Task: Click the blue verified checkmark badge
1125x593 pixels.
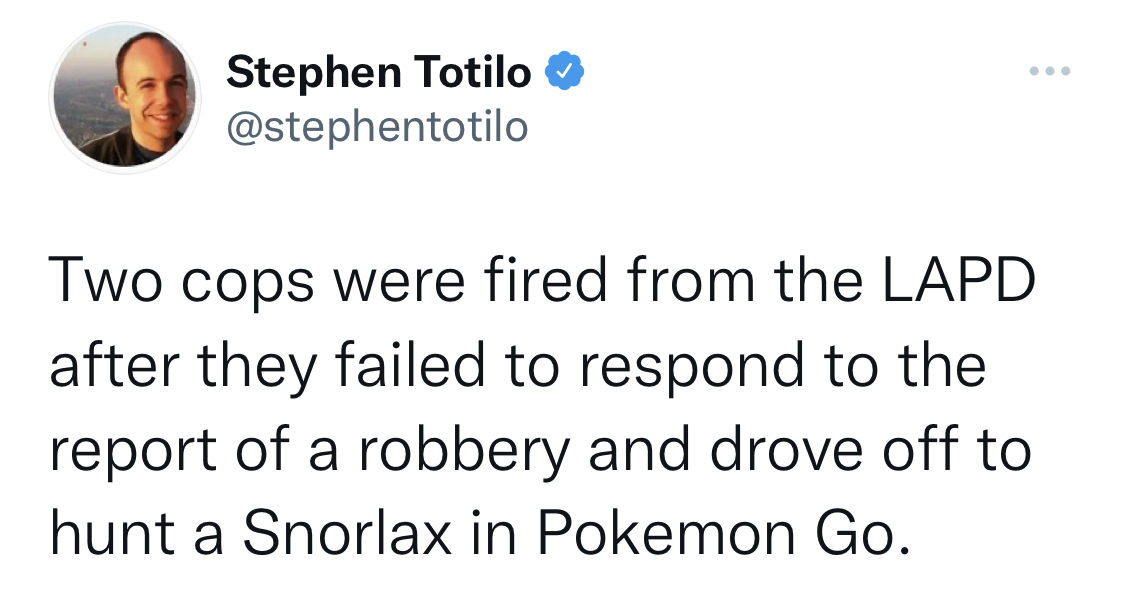Action: (565, 70)
